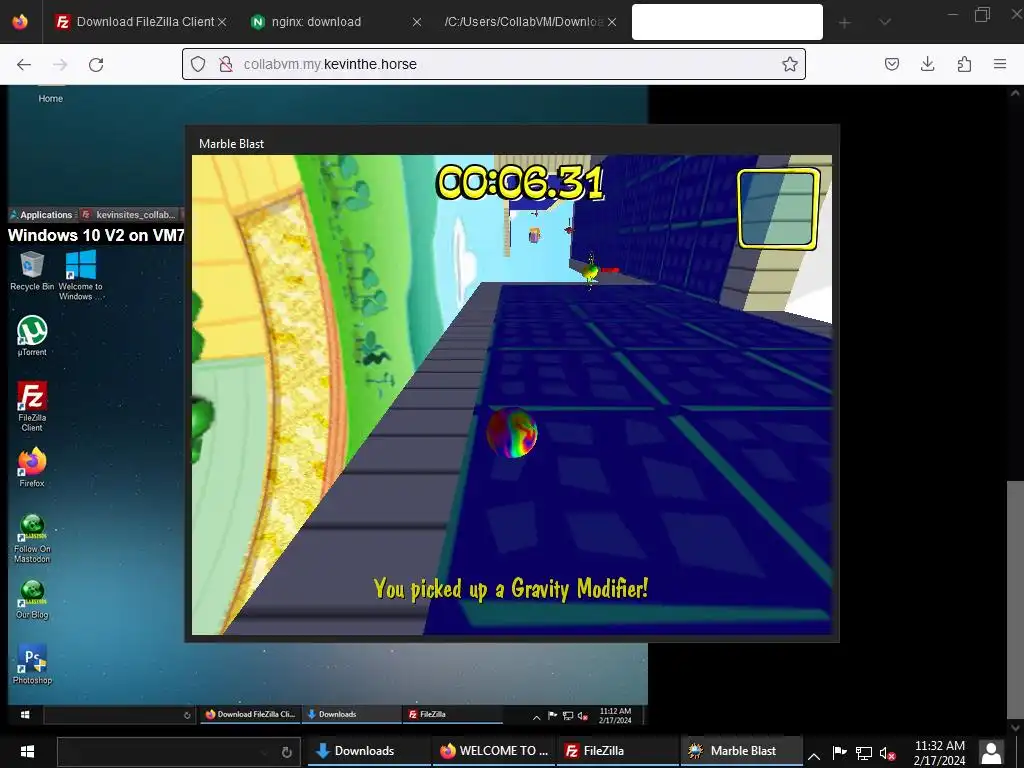The image size is (1024, 768).
Task: Click the inner VM clock showing 11:12 AM
Action: (x=615, y=715)
